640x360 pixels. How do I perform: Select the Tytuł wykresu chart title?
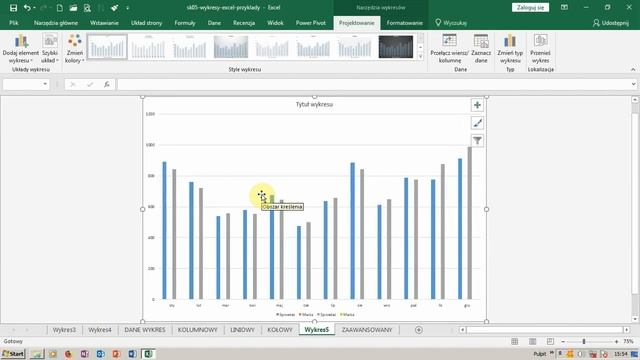314,104
